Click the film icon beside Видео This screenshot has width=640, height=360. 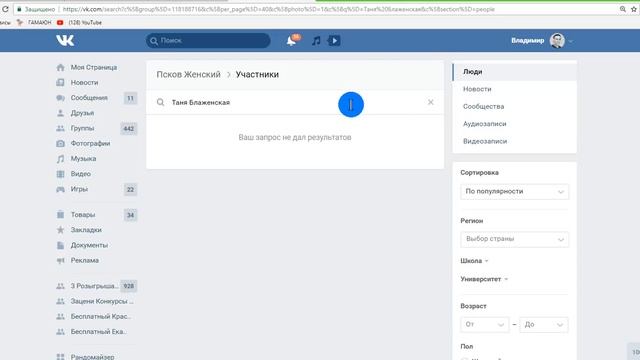click(x=60, y=174)
